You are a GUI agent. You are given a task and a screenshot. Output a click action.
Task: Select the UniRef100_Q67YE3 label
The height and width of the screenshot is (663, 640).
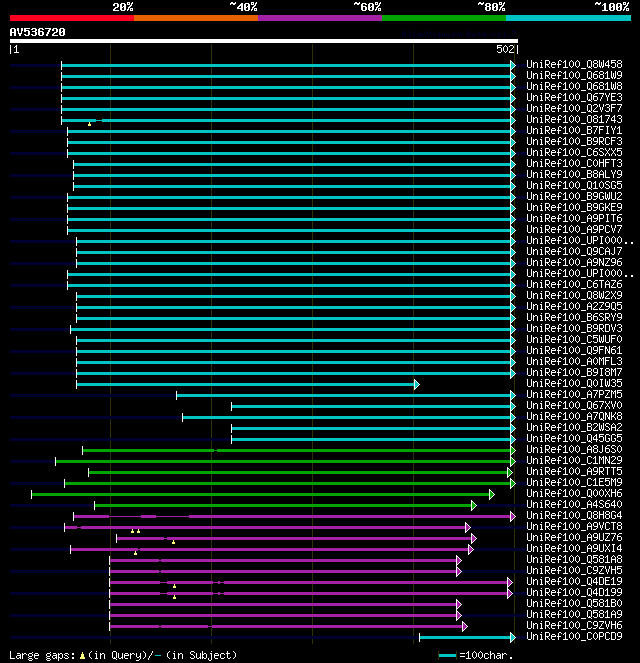tap(574, 97)
